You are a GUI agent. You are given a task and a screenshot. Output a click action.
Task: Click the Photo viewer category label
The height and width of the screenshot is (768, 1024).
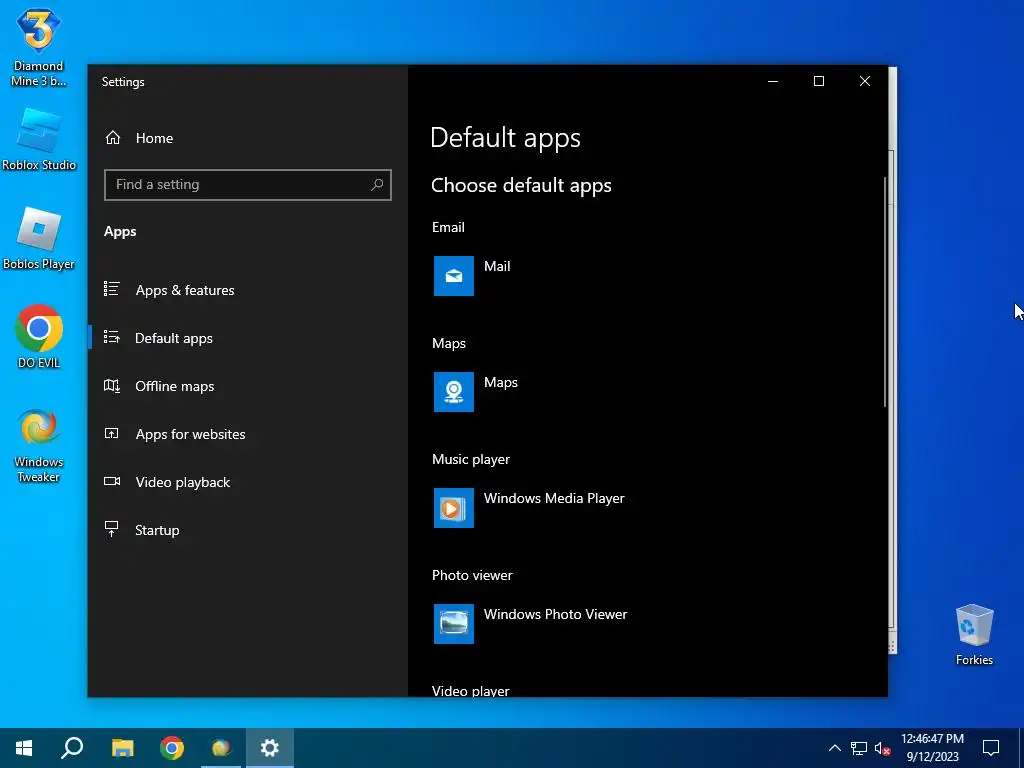pyautogui.click(x=472, y=575)
